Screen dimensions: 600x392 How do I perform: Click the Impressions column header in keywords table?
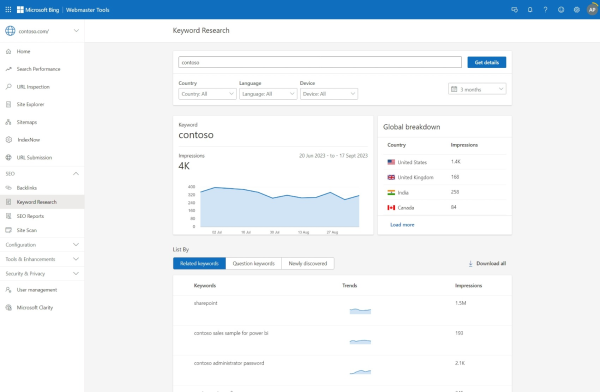click(x=468, y=286)
